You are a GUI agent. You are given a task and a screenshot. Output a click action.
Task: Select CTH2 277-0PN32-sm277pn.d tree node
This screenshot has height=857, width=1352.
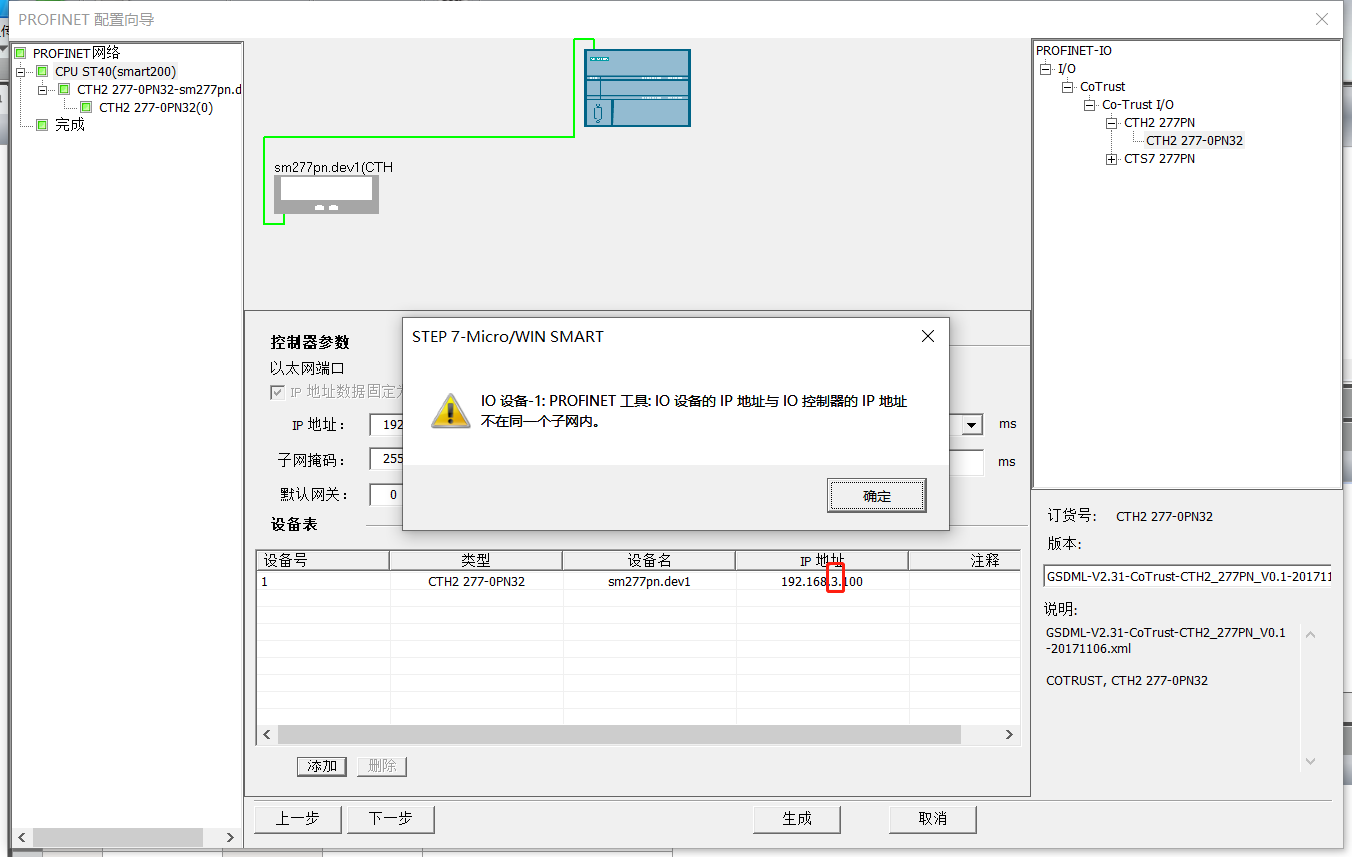159,89
